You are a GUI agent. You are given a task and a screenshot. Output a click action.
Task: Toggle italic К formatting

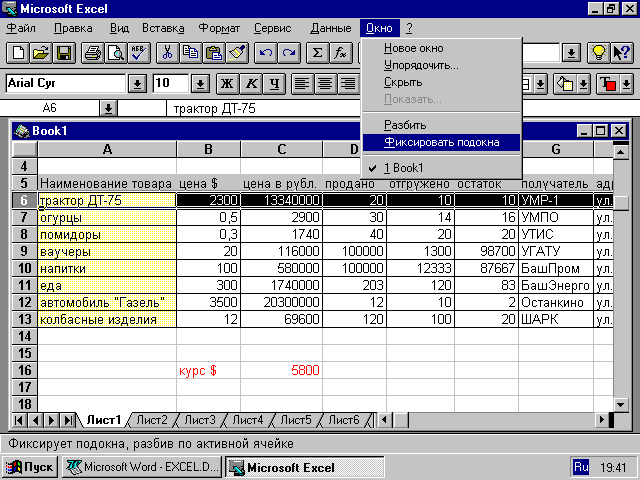tap(251, 84)
